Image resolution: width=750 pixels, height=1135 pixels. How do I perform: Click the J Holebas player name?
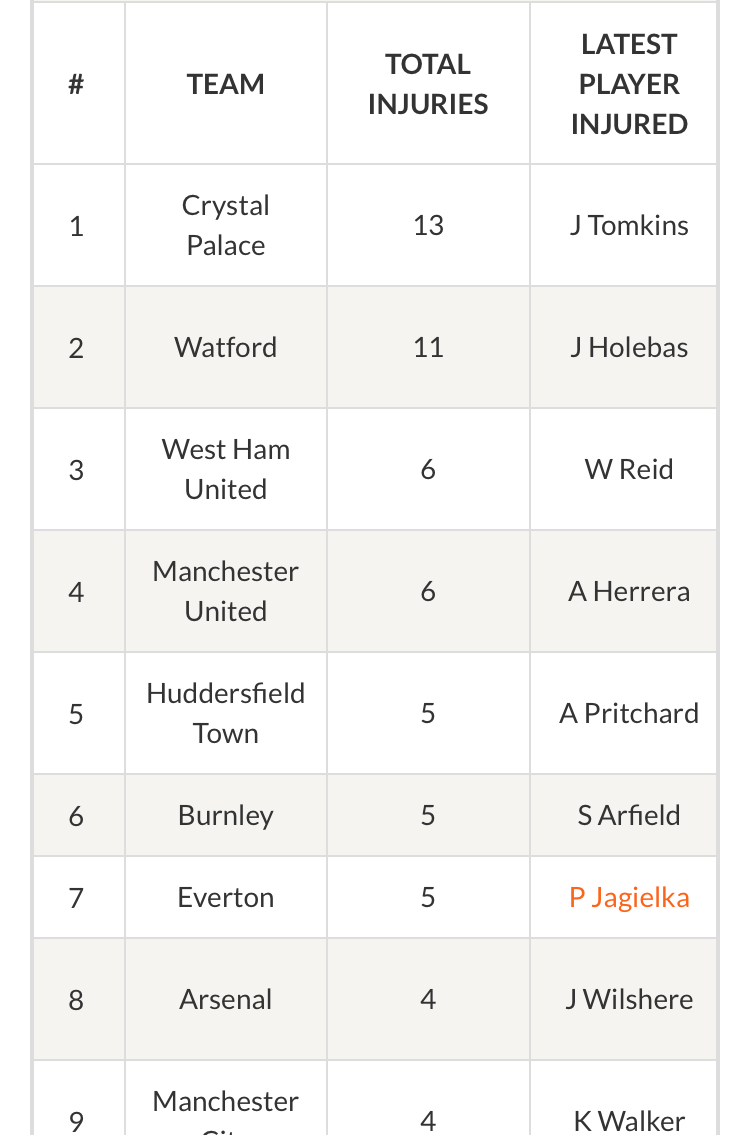pyautogui.click(x=628, y=347)
